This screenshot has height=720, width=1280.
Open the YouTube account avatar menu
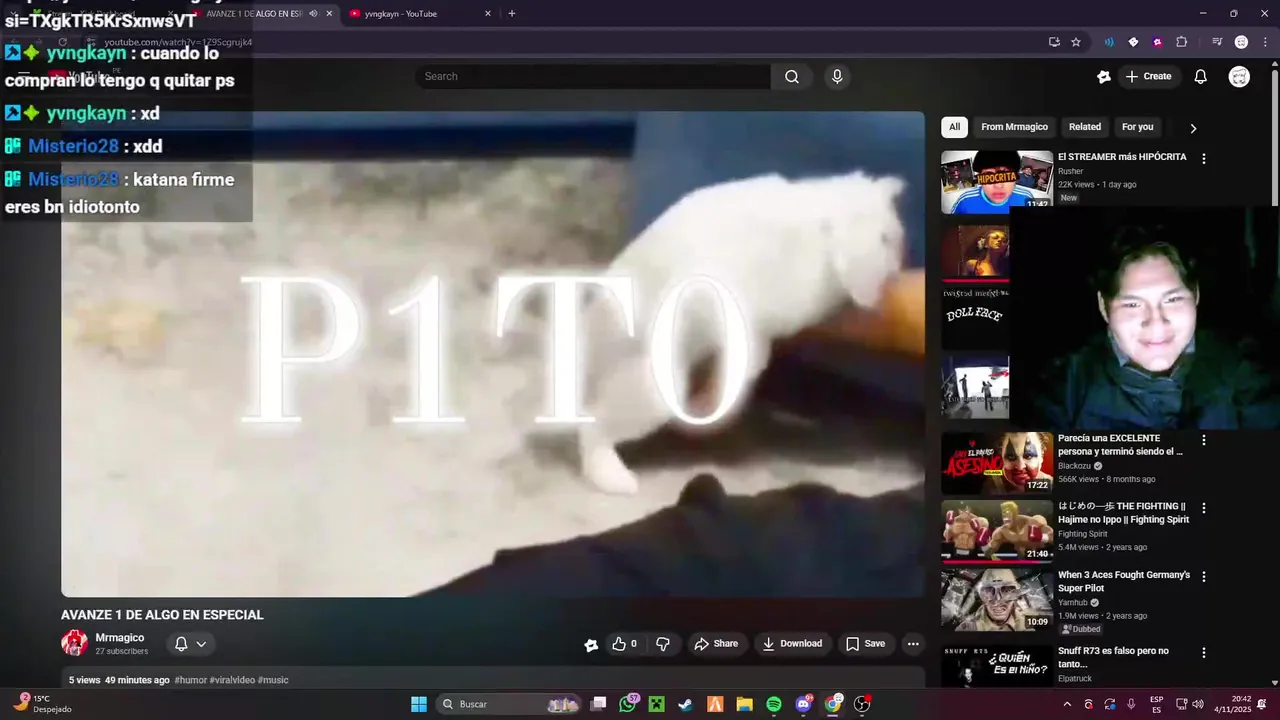tap(1239, 77)
